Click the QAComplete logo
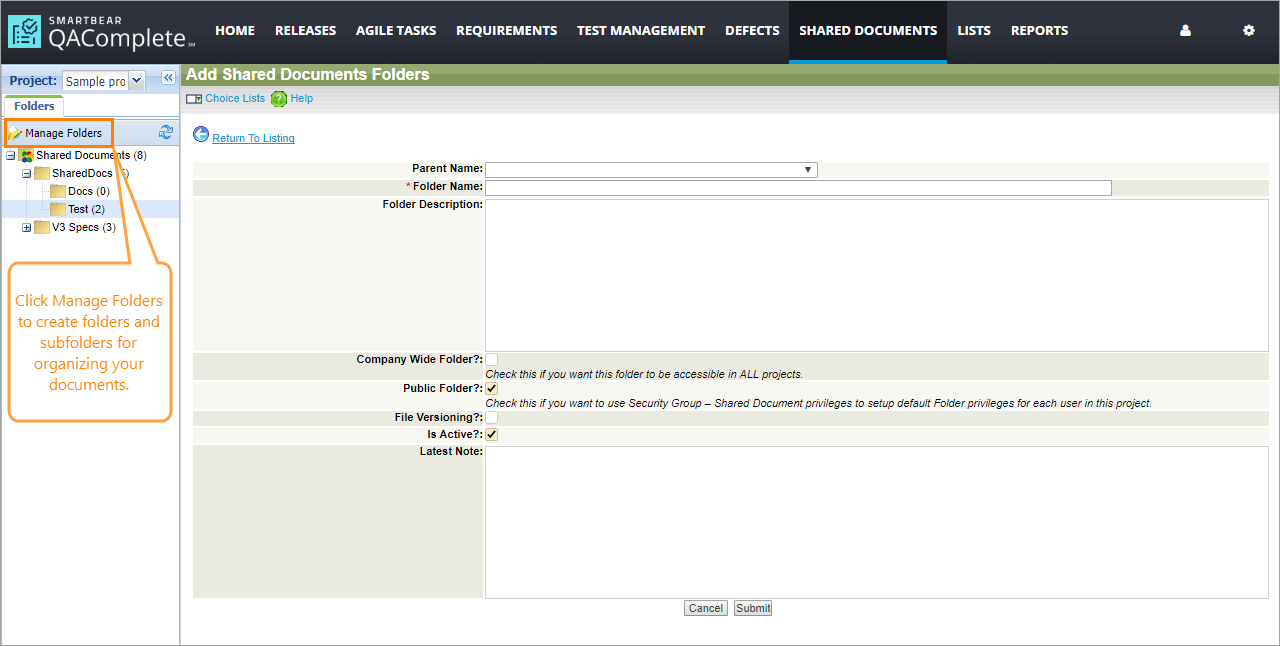This screenshot has width=1280, height=646. (x=101, y=32)
